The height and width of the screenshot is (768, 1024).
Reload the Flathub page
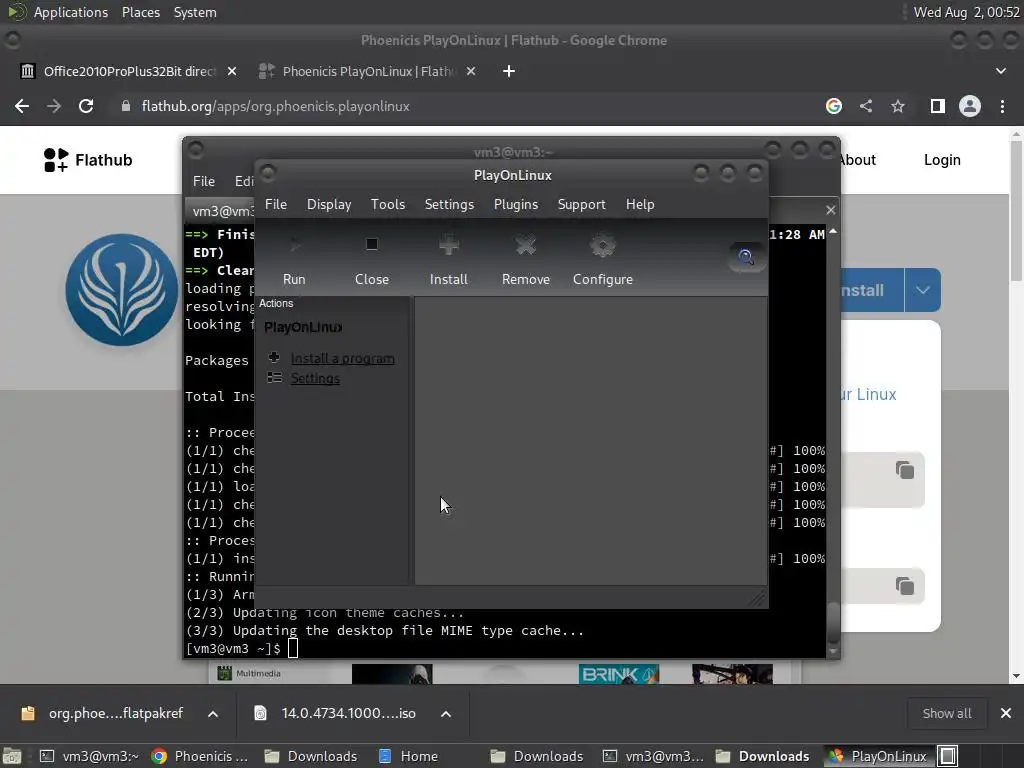[x=86, y=106]
